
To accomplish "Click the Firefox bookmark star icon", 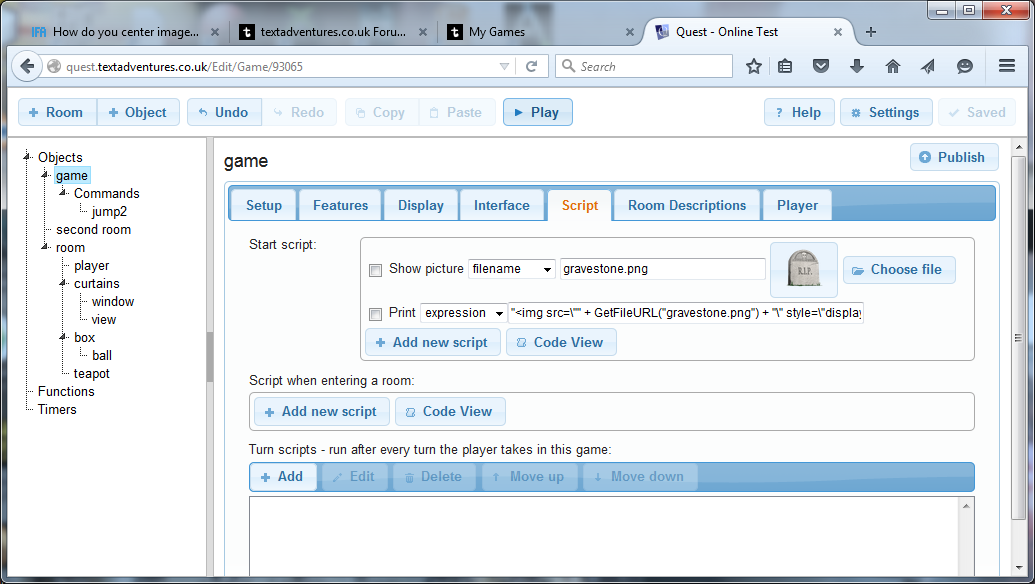I will pyautogui.click(x=754, y=67).
